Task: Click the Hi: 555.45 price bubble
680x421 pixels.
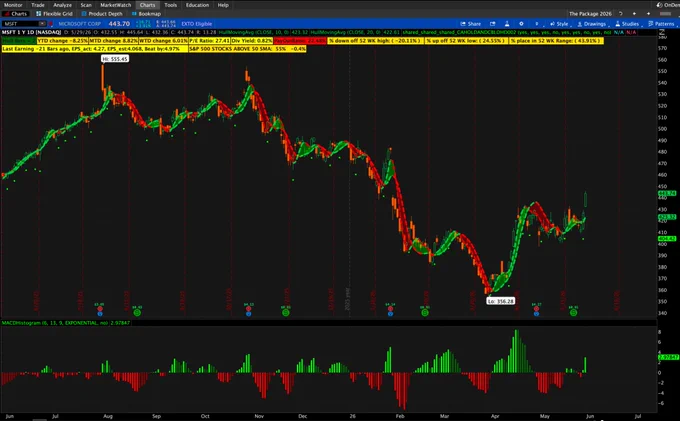Action: (x=115, y=59)
